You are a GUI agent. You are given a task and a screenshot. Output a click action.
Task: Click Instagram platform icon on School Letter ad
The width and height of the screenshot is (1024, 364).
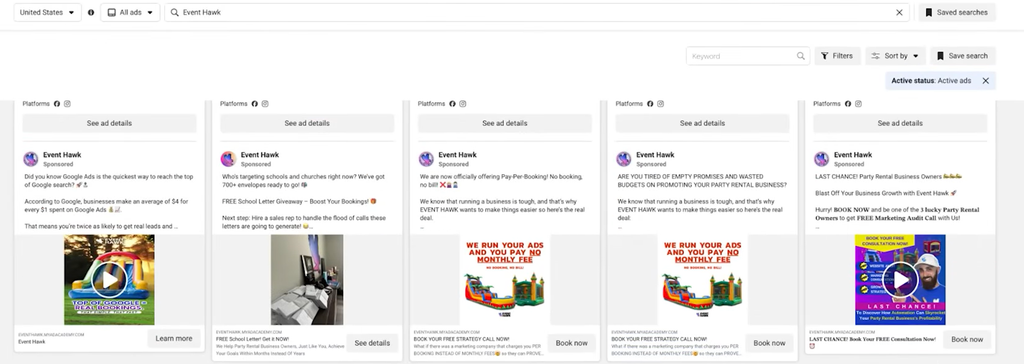265,104
